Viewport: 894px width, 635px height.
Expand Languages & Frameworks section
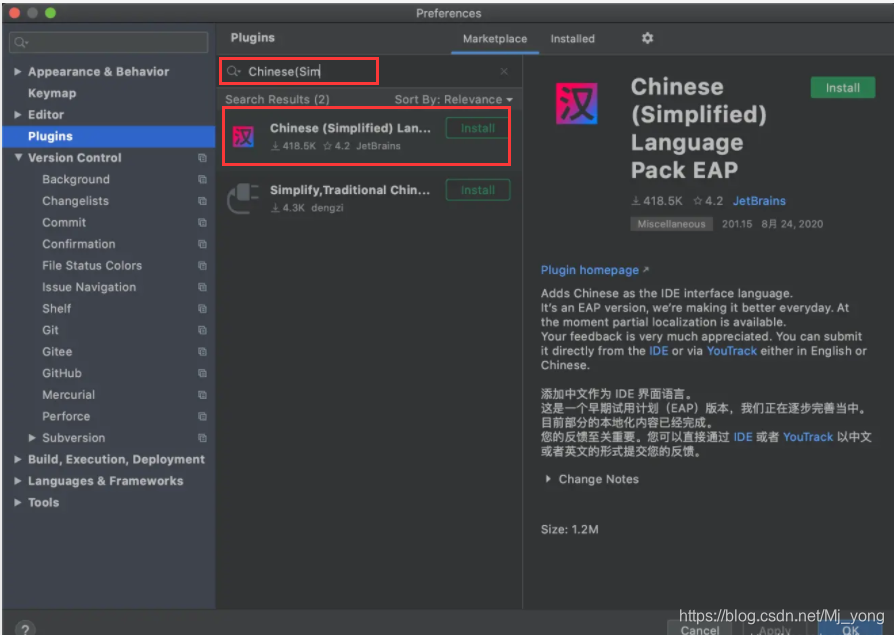18,481
